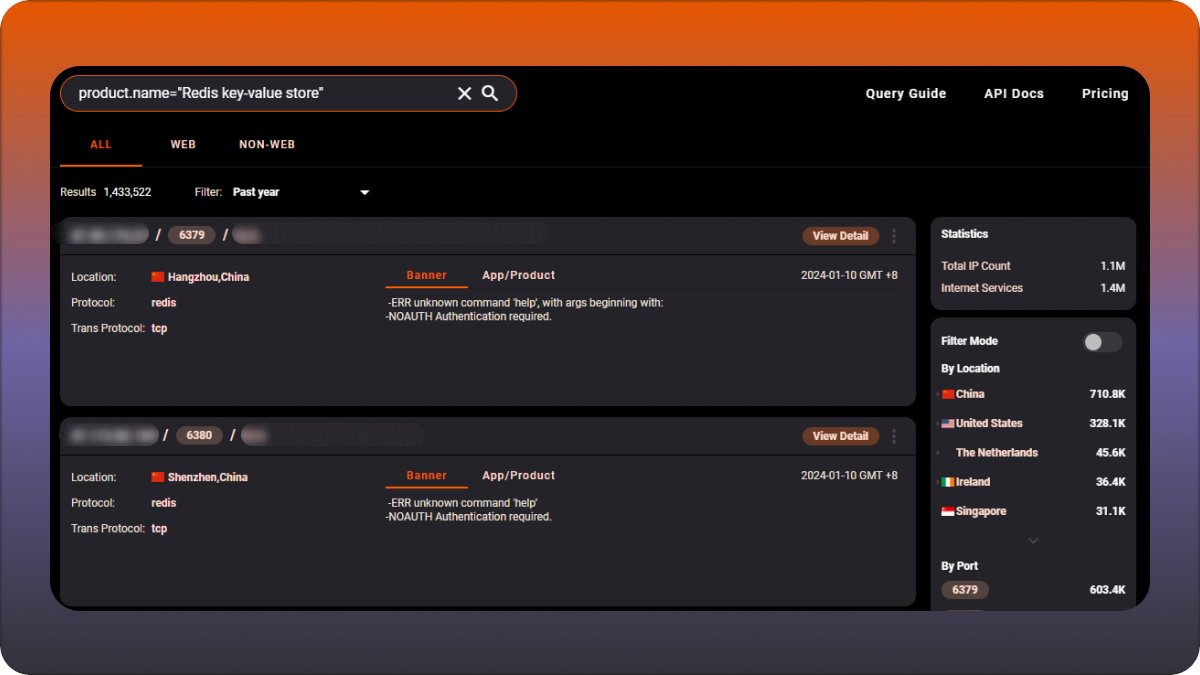Open the Pricing link
Viewport: 1200px width, 675px height.
click(x=1105, y=93)
